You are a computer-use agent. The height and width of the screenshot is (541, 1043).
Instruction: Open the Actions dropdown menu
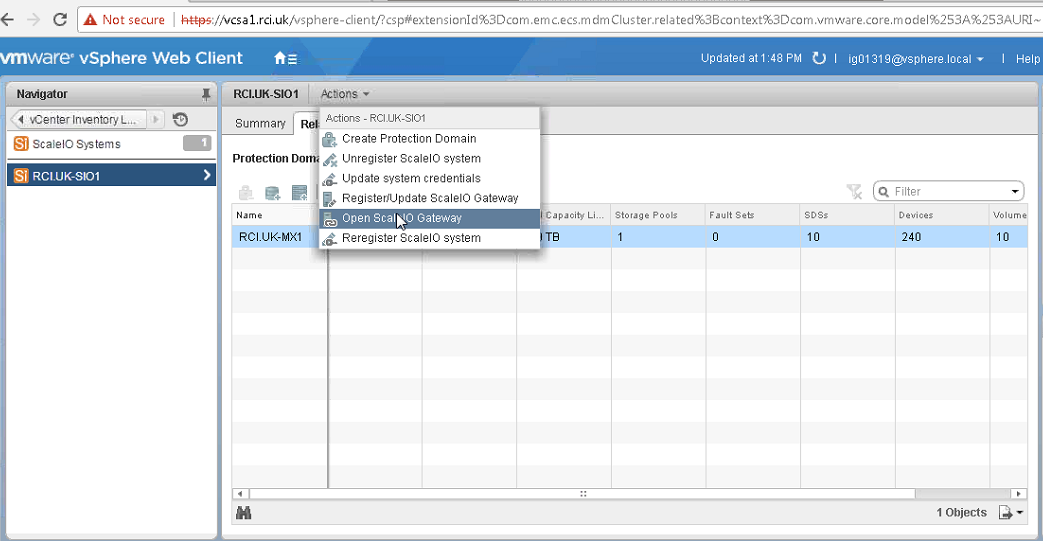tap(345, 94)
